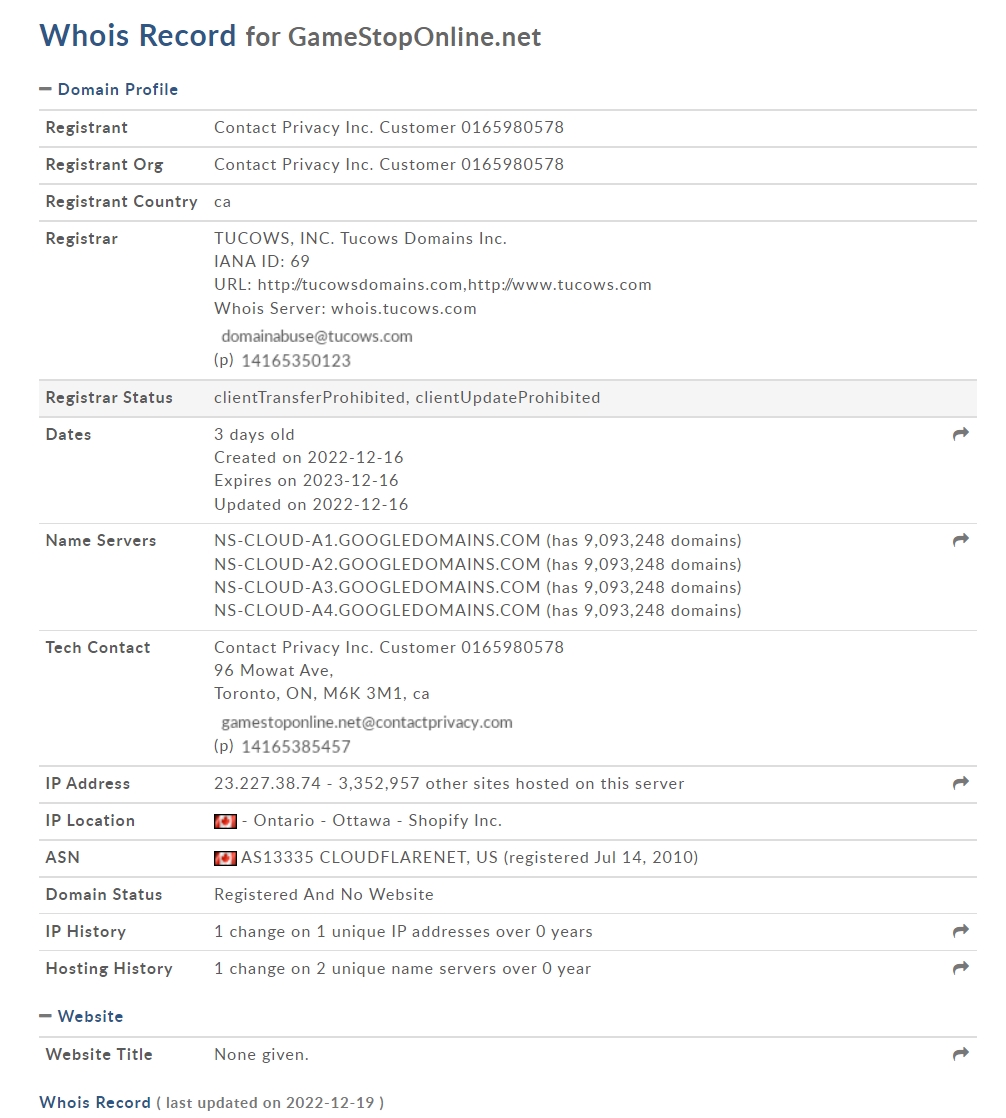Select Updated on 2022-12-16 date
Image resolution: width=1006 pixels, height=1118 pixels.
[x=311, y=505]
